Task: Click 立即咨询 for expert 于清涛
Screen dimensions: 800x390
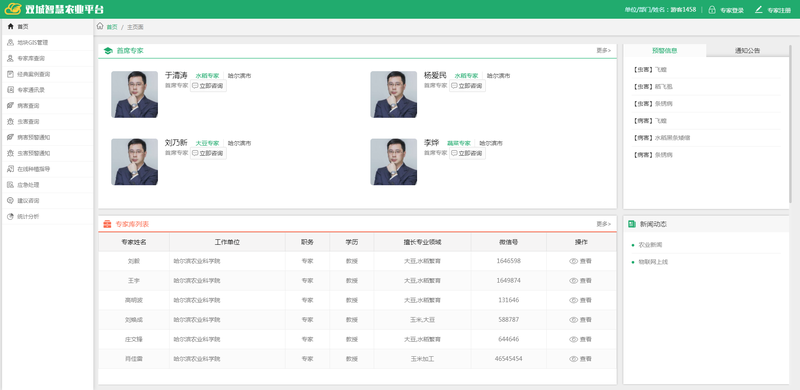Action: coord(208,86)
